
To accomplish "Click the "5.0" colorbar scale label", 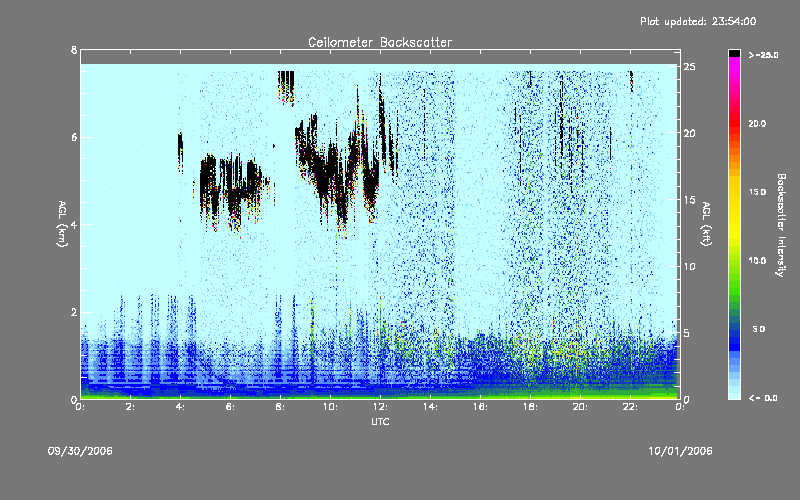I will (759, 329).
